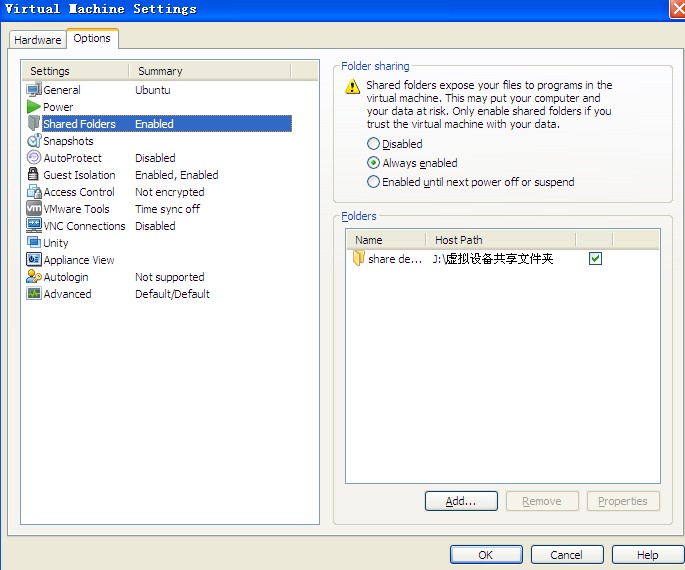Click the AutoProtect clock icon

tap(34, 157)
